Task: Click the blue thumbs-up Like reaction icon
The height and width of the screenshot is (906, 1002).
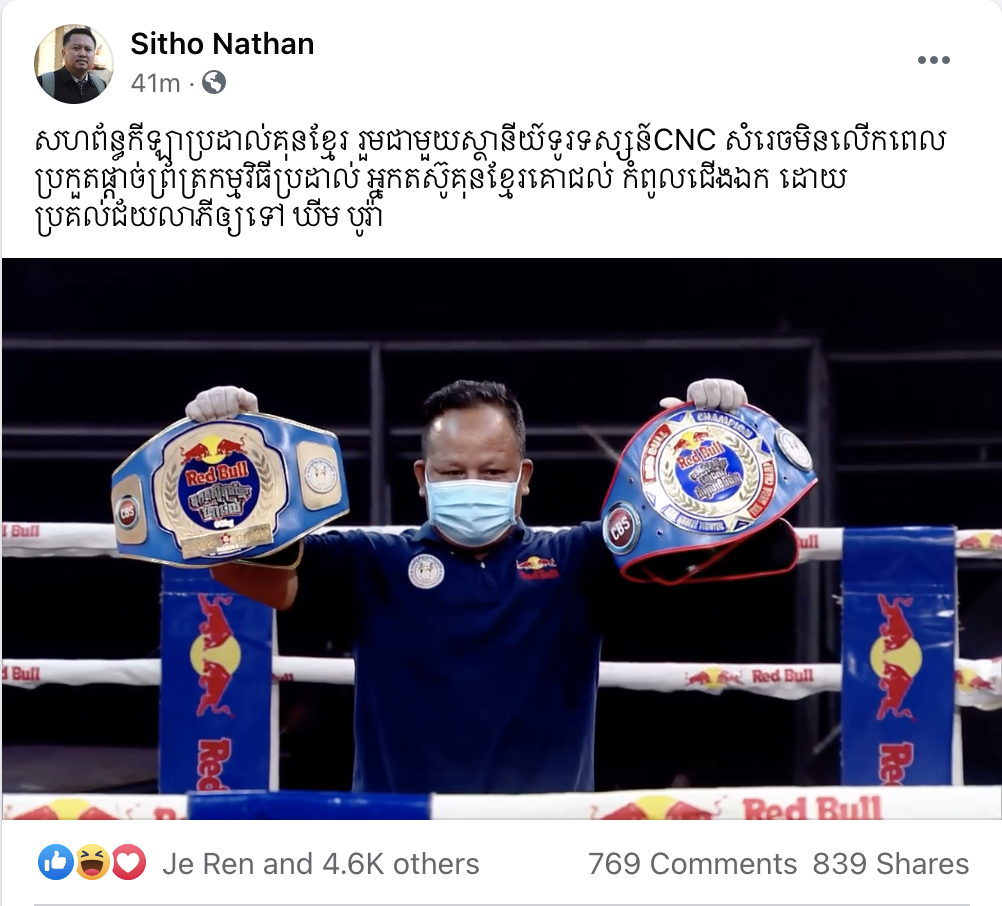Action: (x=56, y=863)
